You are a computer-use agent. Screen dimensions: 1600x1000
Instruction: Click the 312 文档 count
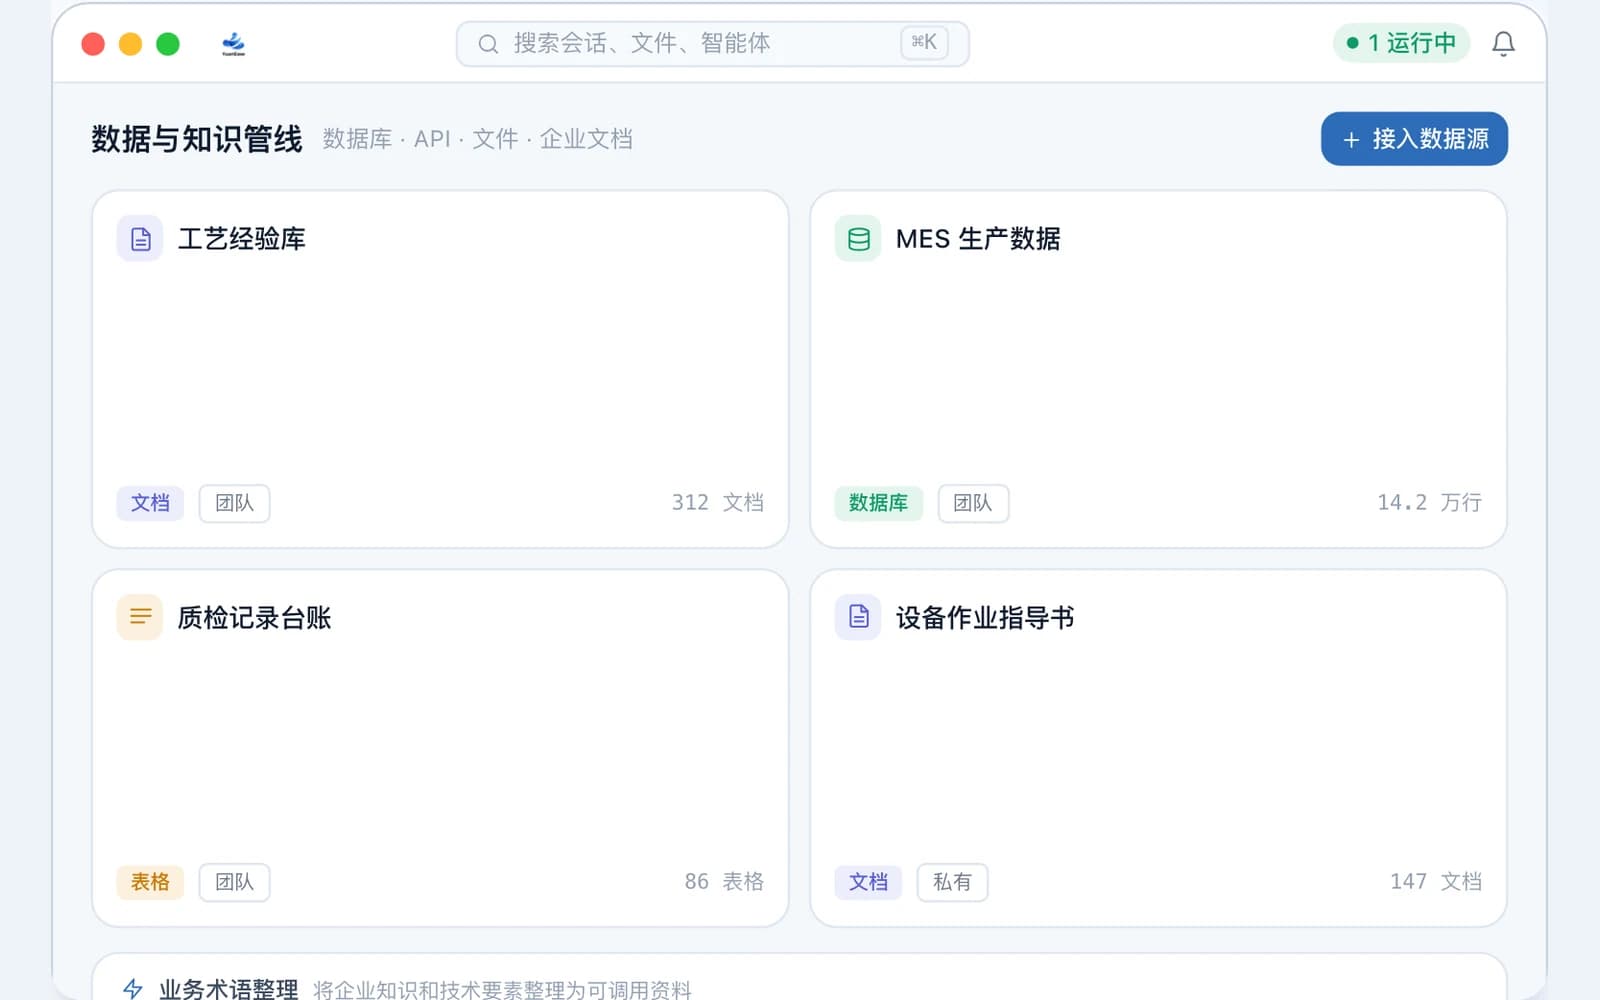[717, 502]
